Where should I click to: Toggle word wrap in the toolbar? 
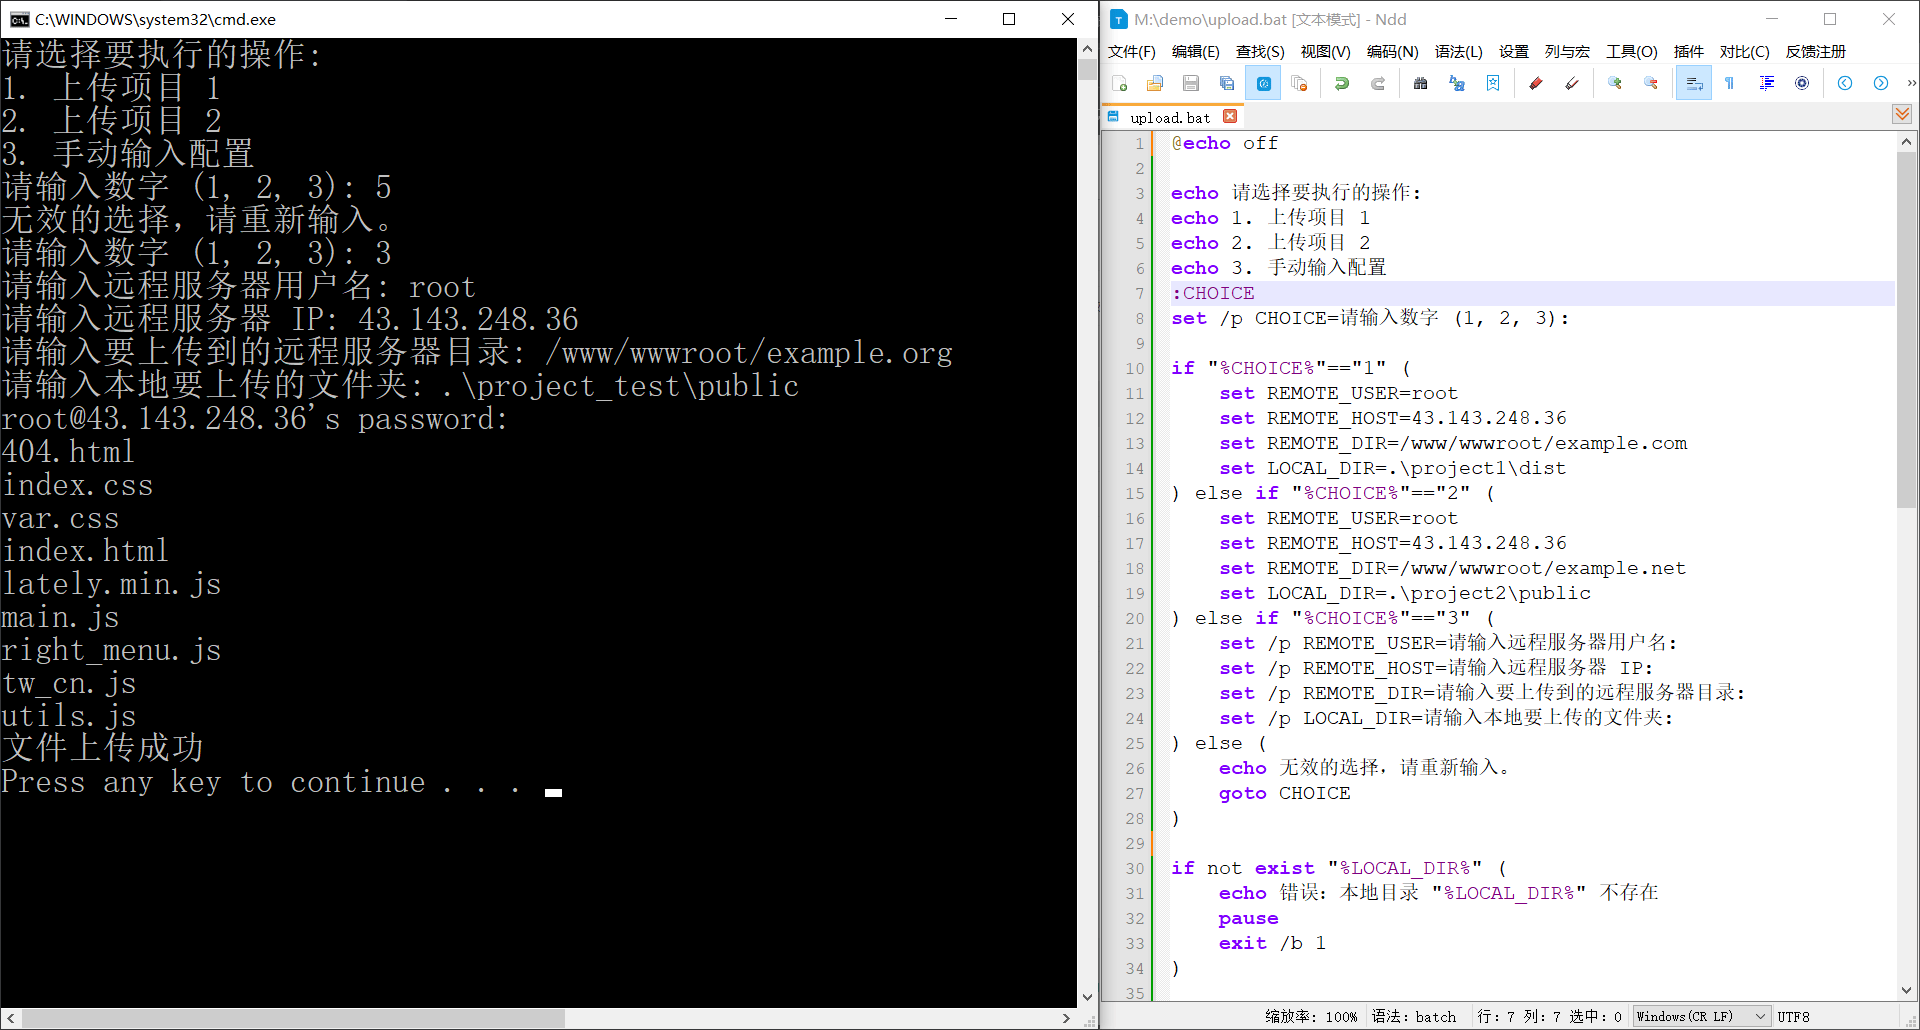click(x=1694, y=84)
